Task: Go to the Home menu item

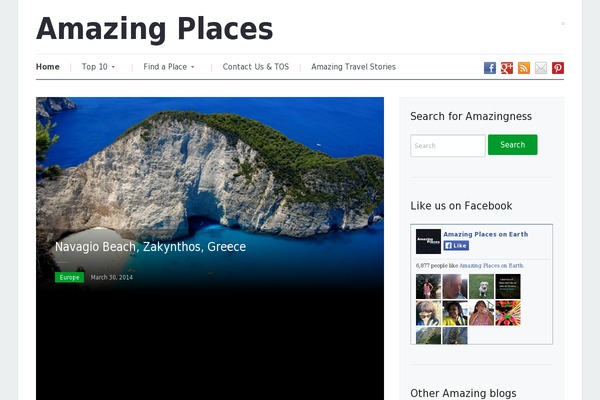Action: pyautogui.click(x=48, y=67)
